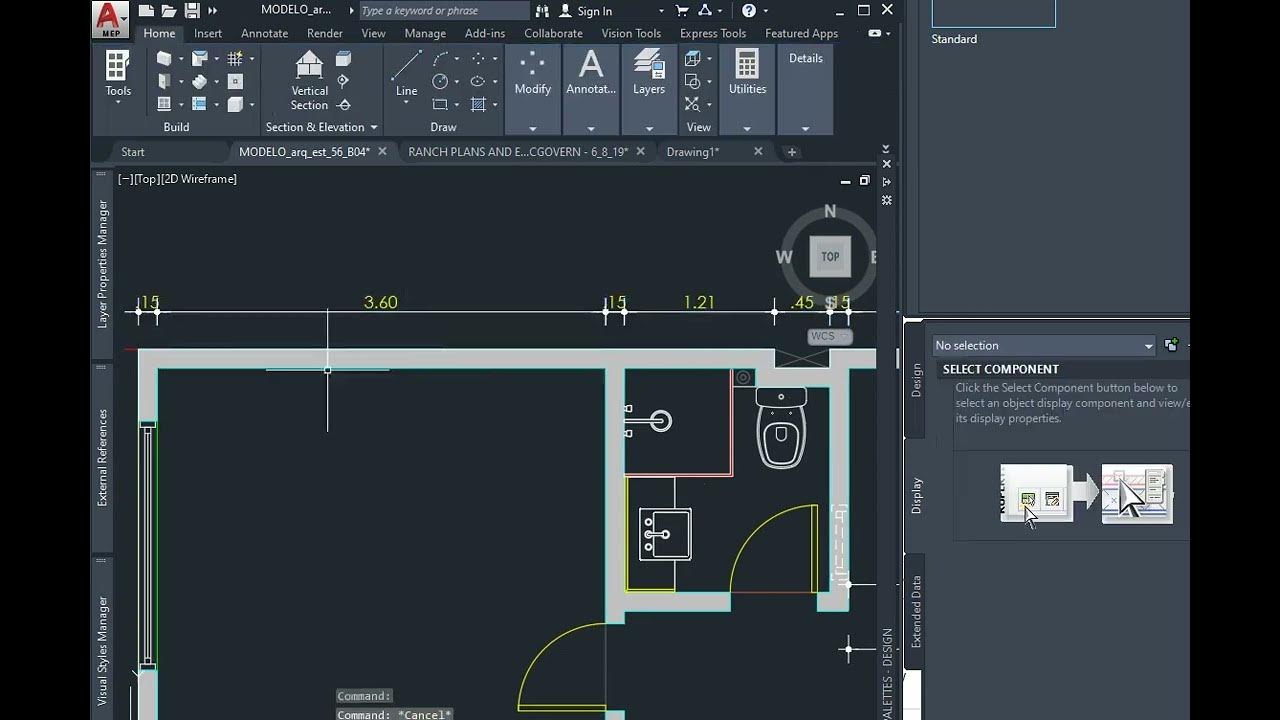Click the Select Component illustration image
1280x720 pixels.
(1087, 493)
